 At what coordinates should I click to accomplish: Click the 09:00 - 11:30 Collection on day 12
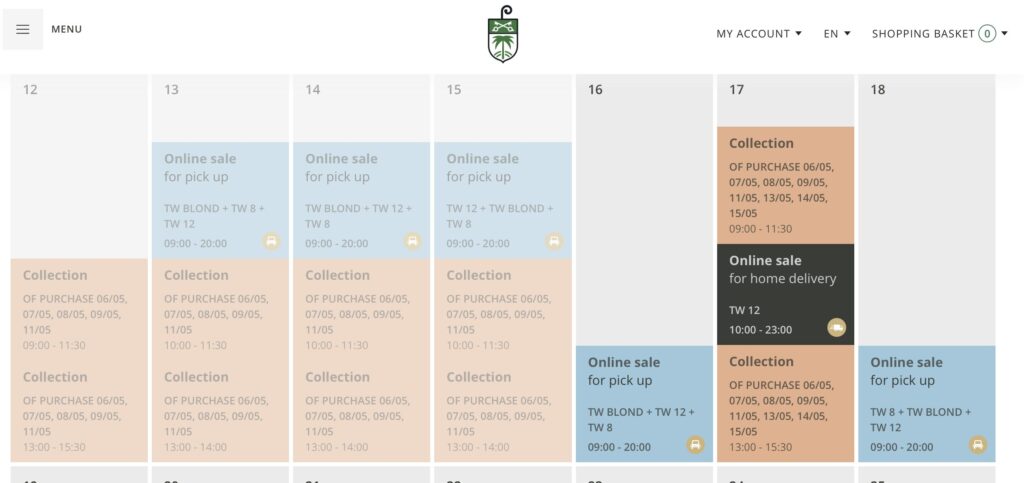click(x=79, y=308)
